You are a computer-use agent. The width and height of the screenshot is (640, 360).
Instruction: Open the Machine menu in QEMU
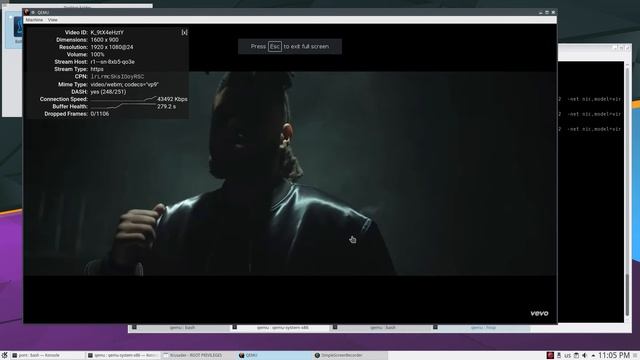pos(34,20)
